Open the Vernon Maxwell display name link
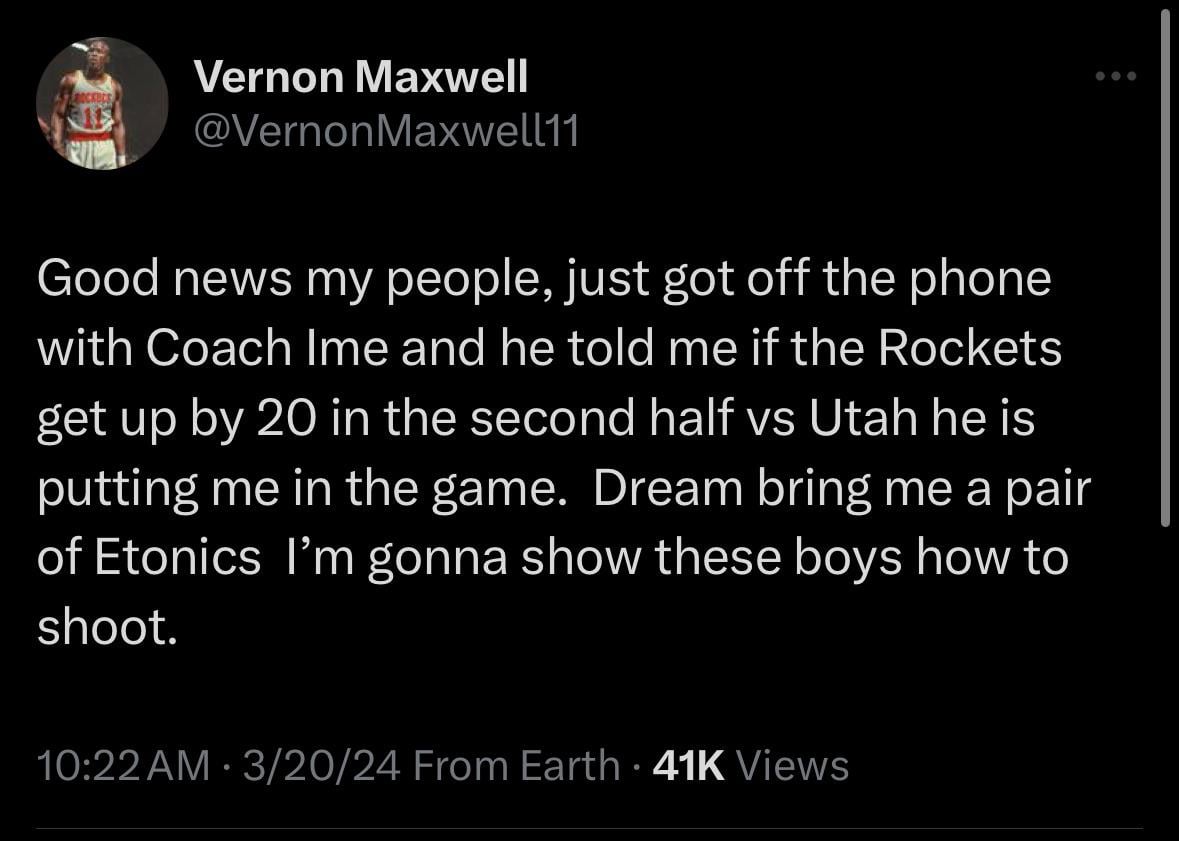The width and height of the screenshot is (1179, 841). click(359, 77)
